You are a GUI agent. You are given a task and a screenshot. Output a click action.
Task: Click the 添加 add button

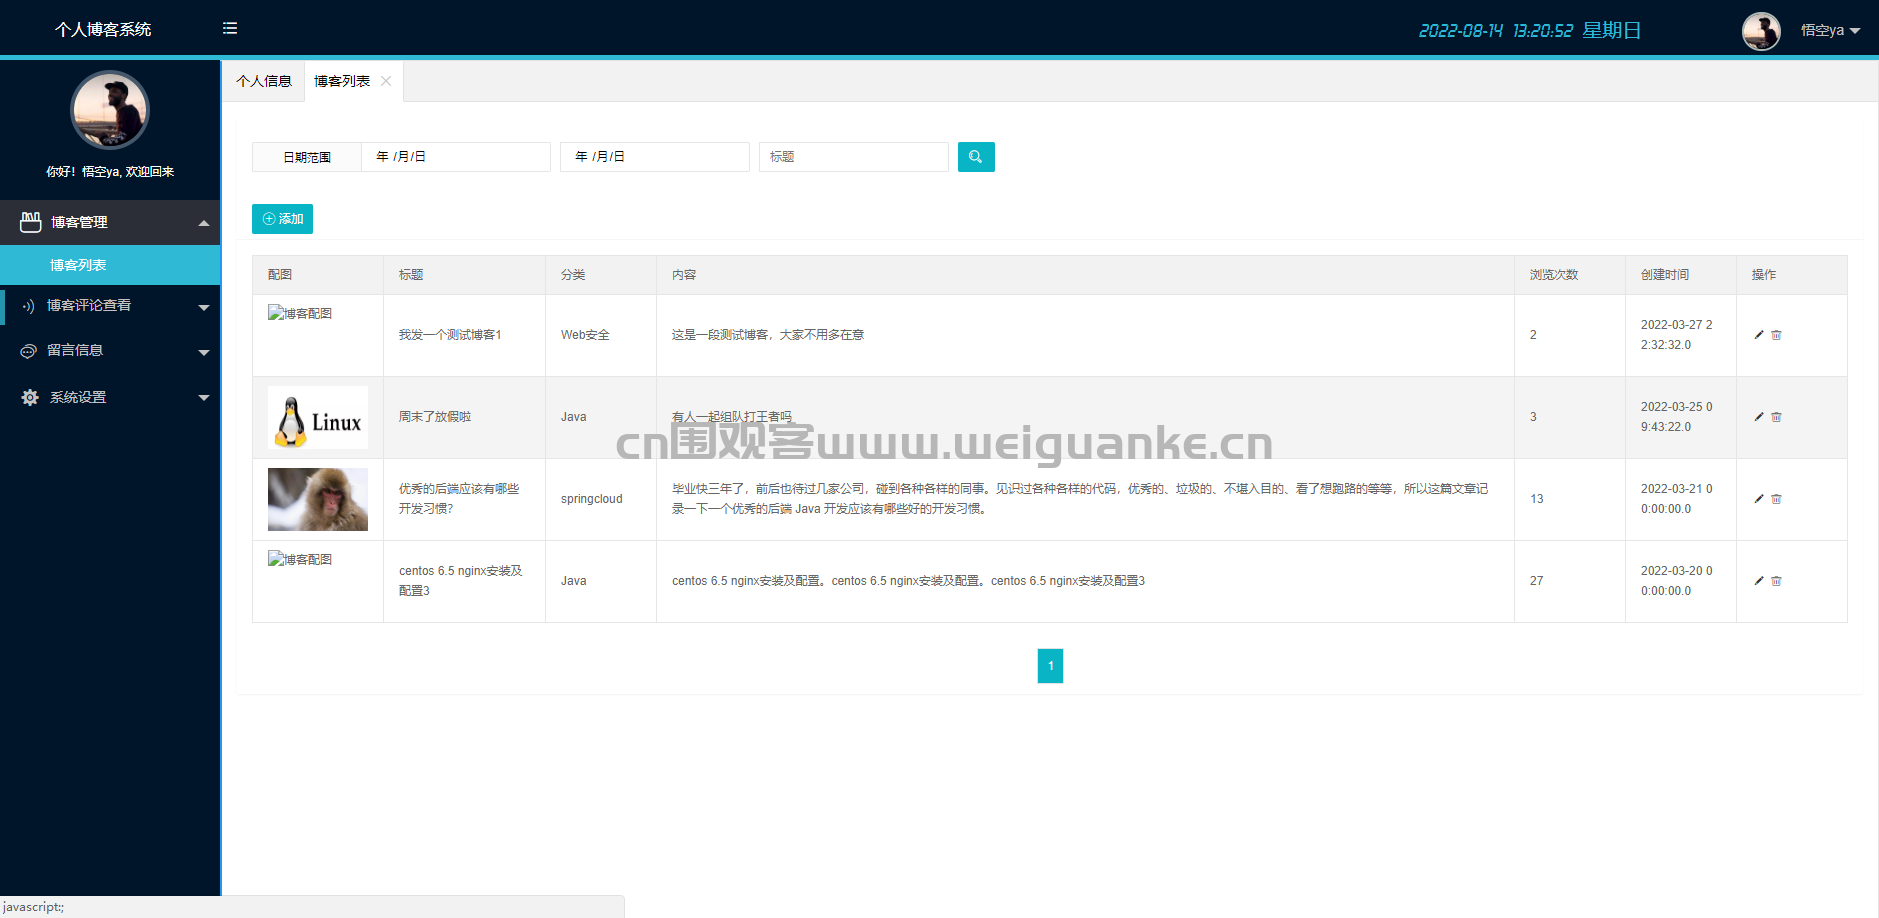(x=282, y=219)
